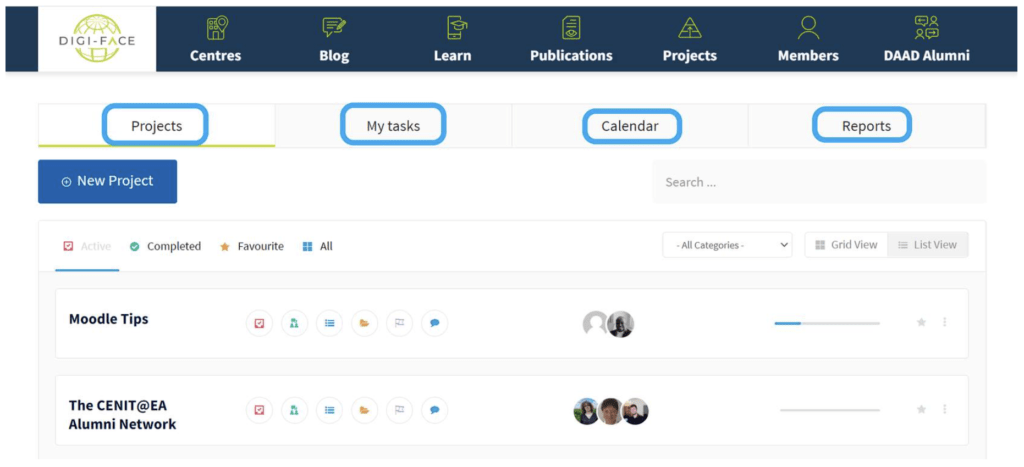Viewport: 1024px width, 467px height.
Task: Switch to Grid View layout
Action: point(846,245)
